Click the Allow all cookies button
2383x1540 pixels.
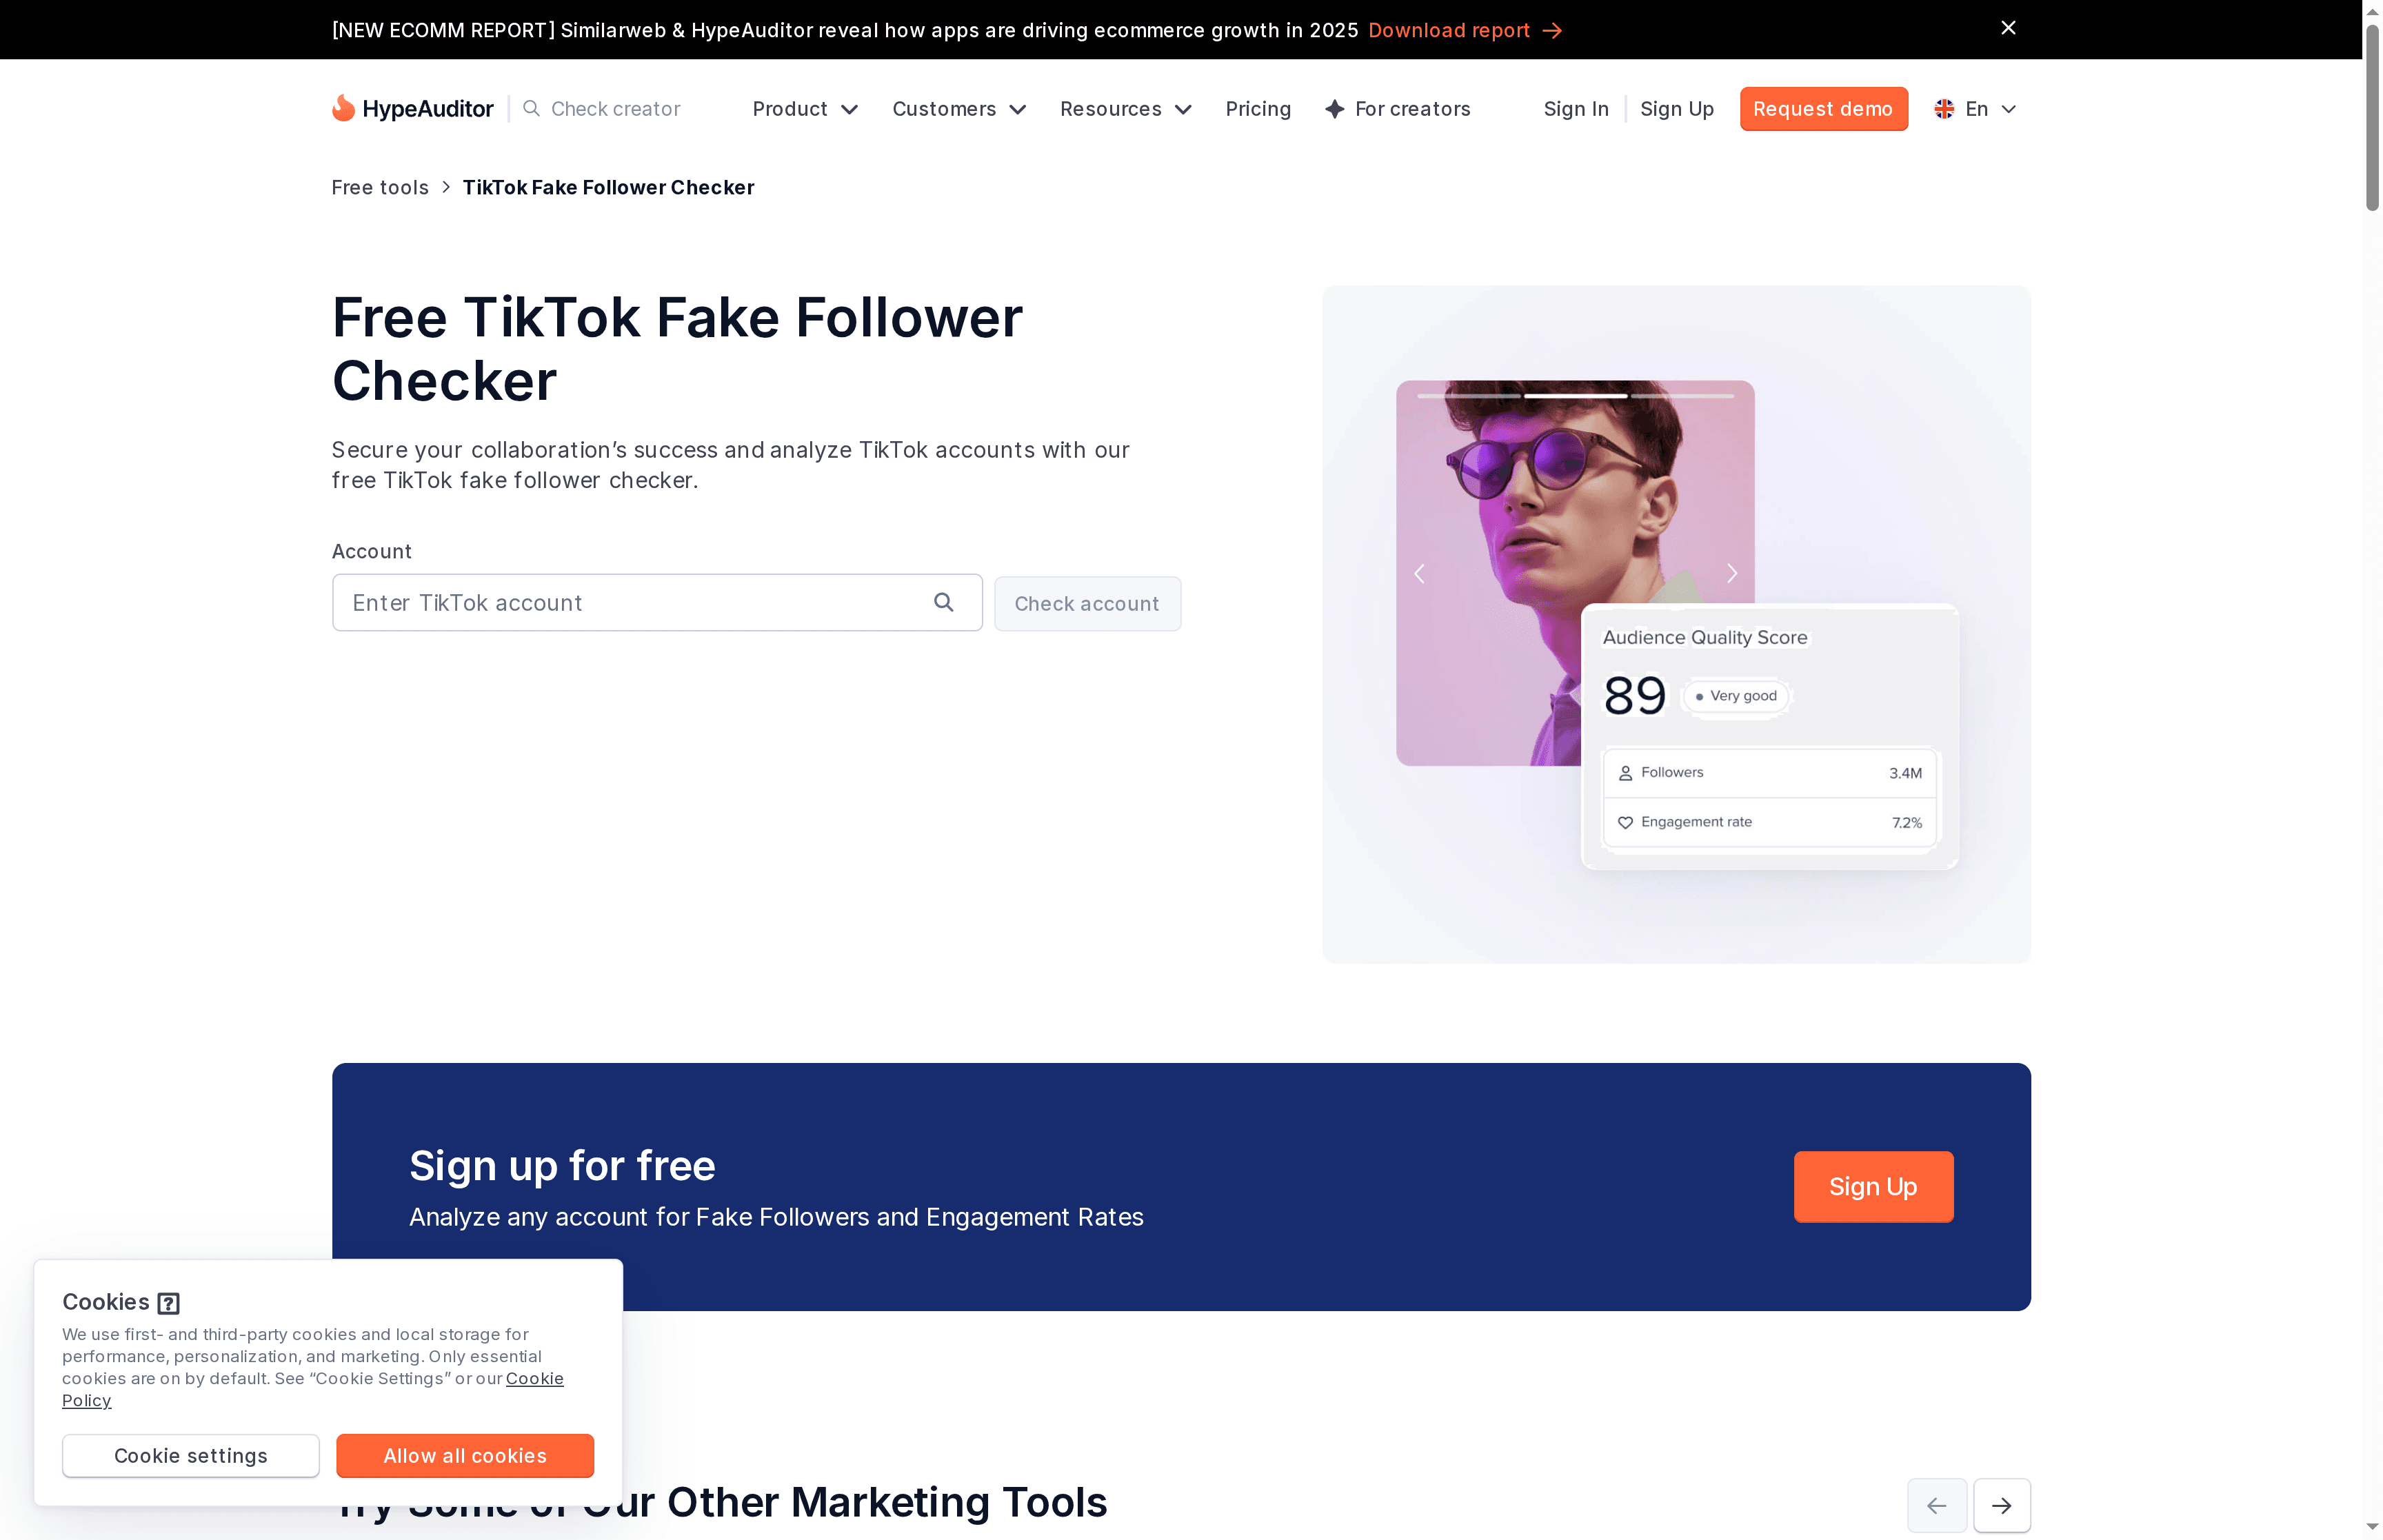click(464, 1455)
